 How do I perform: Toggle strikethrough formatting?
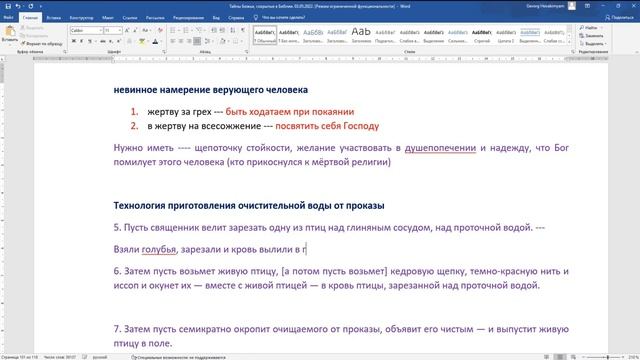pyautogui.click(x=102, y=41)
